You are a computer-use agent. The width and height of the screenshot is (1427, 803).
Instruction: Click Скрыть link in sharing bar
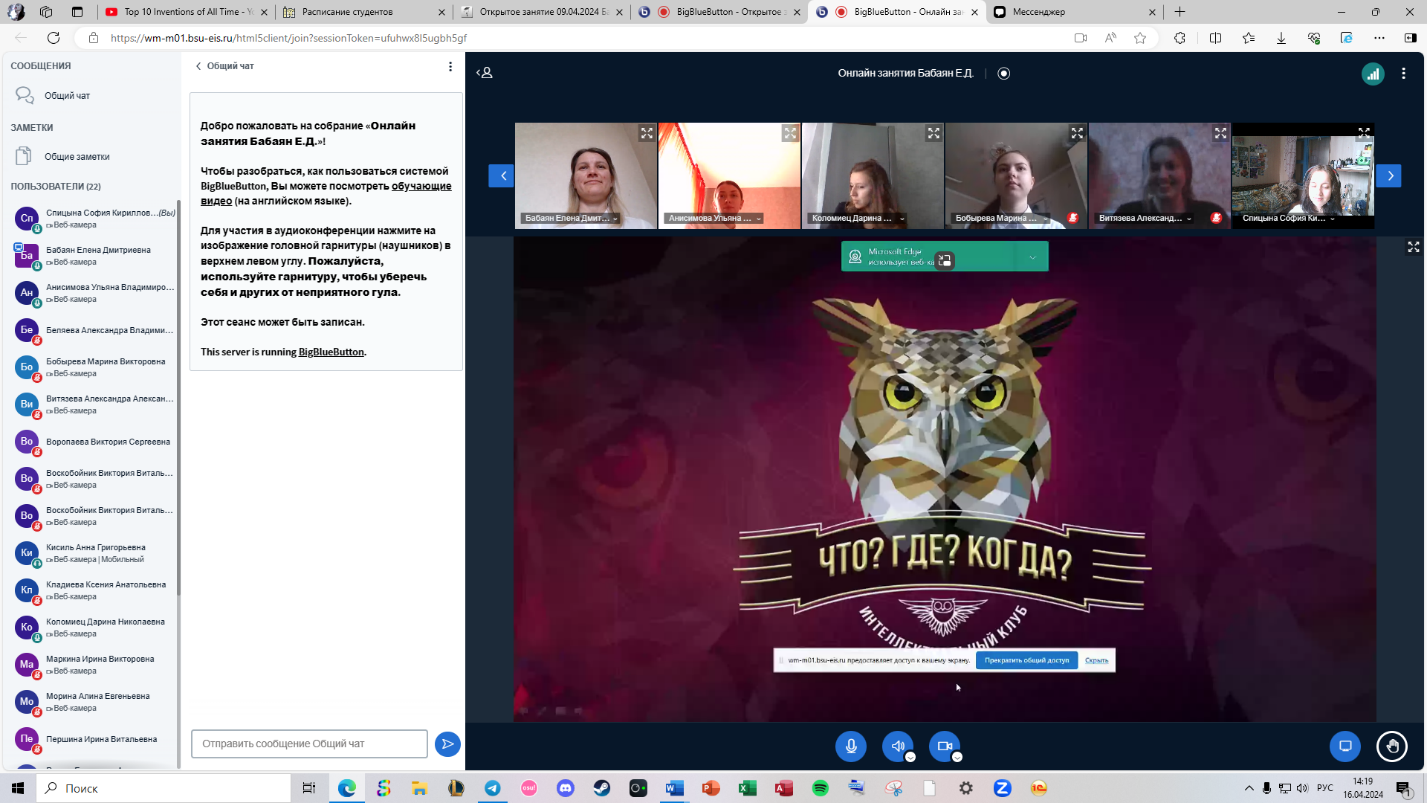pos(1096,660)
